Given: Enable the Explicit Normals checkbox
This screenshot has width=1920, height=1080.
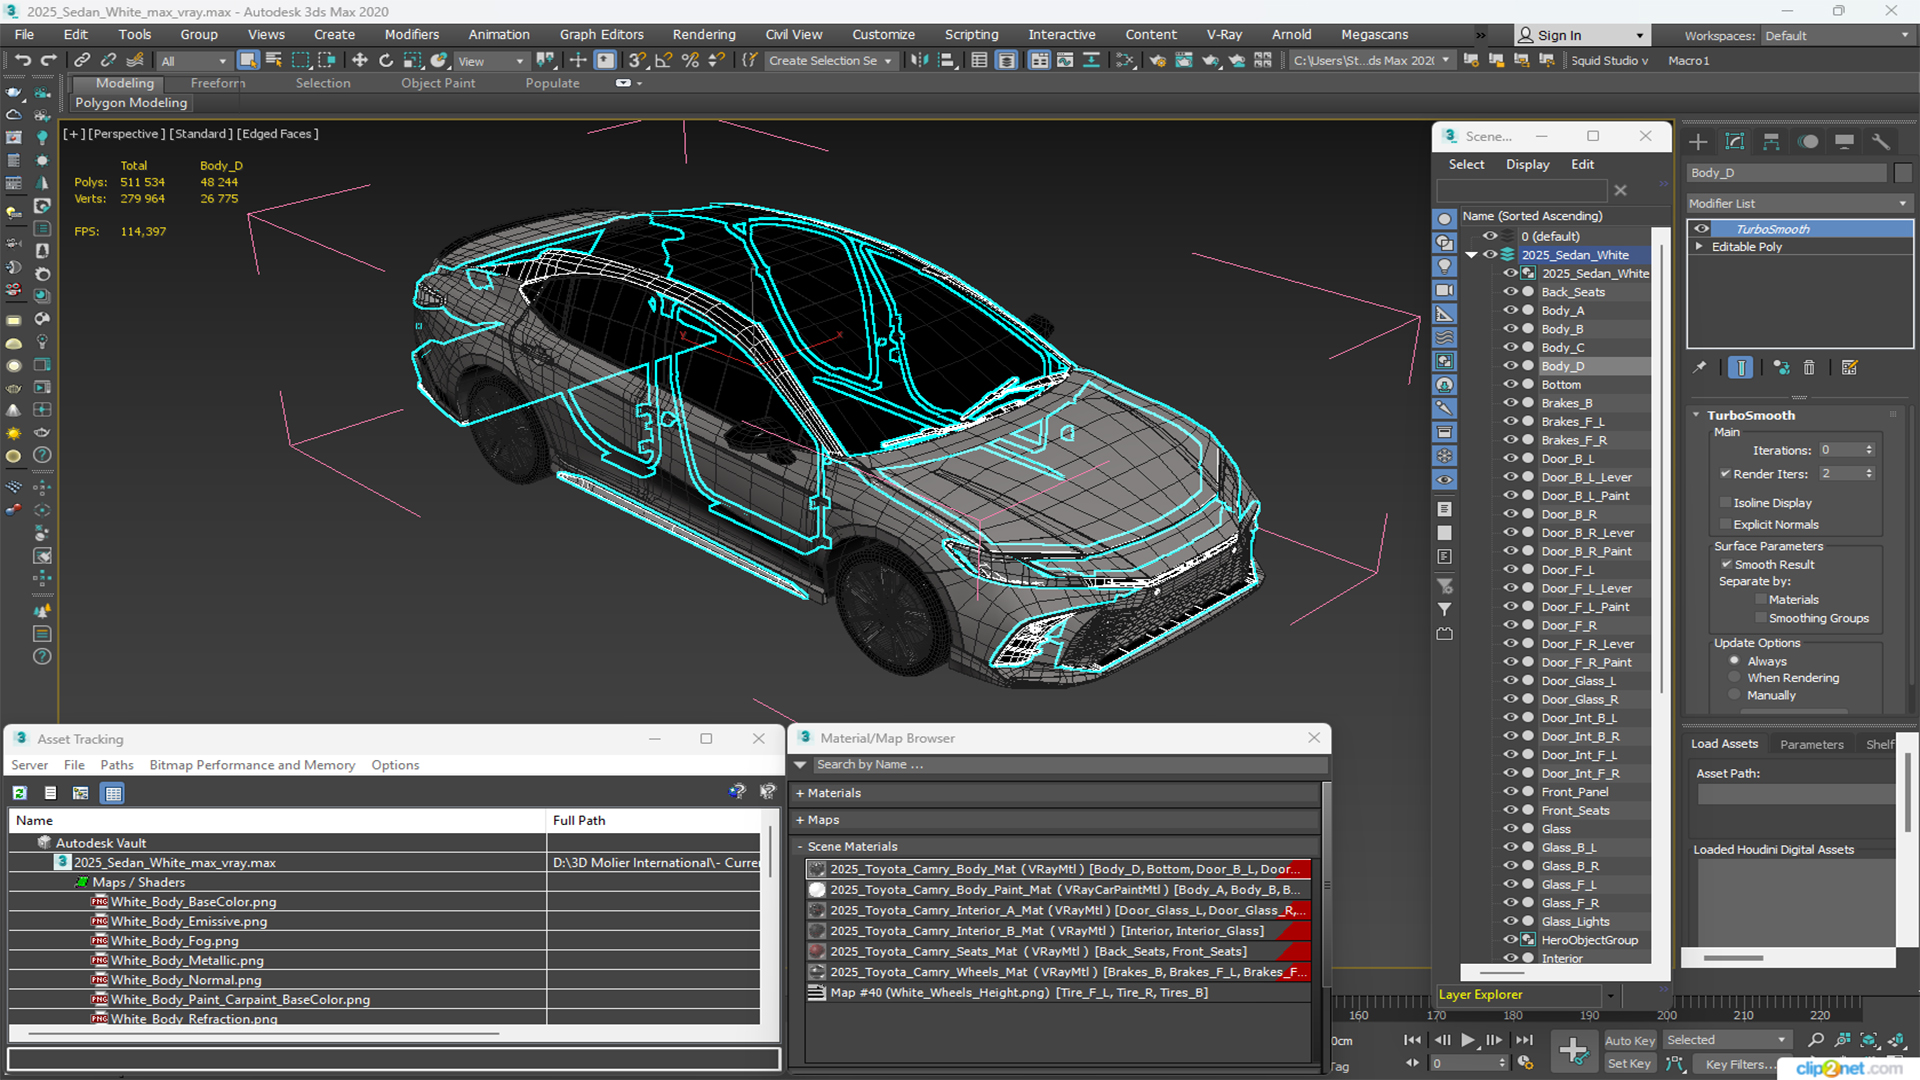Looking at the screenshot, I should [1725, 525].
